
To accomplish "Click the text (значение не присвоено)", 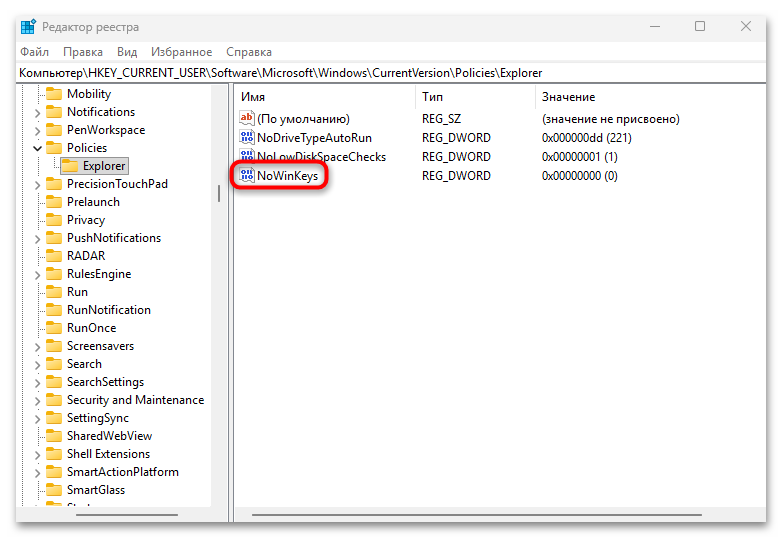I will (x=610, y=119).
